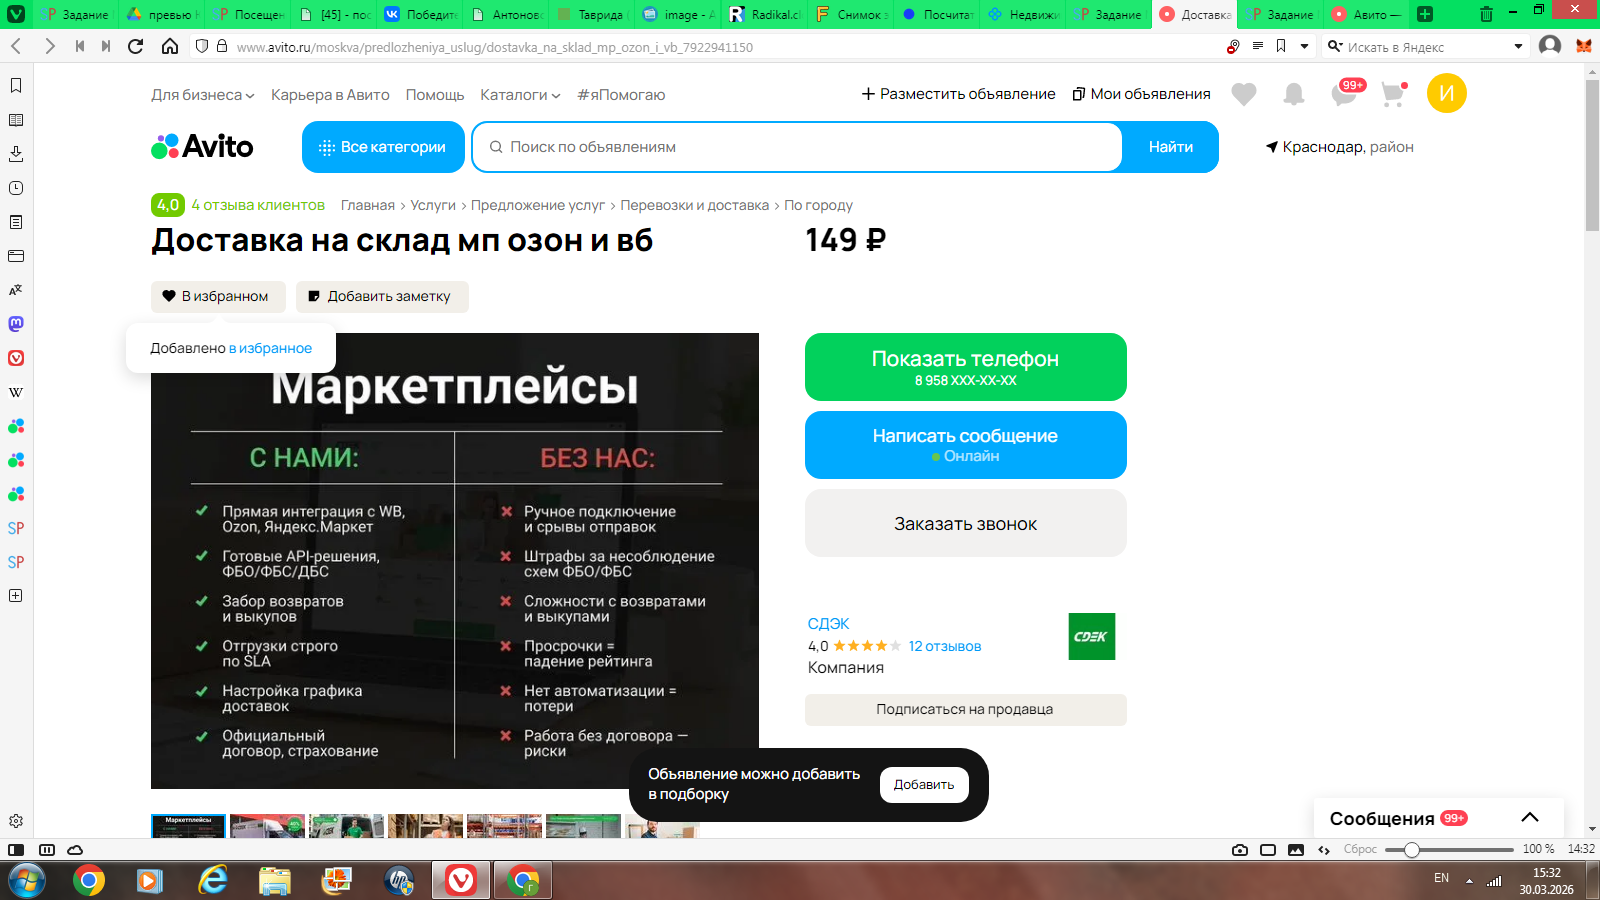
Task: Open the Translate panel in sidebar
Action: click(x=16, y=290)
